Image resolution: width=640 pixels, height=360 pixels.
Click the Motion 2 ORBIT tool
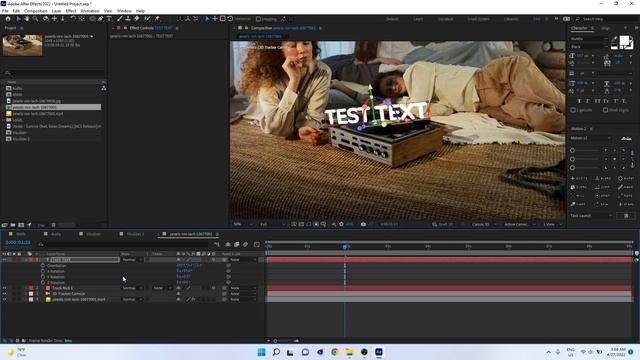pyautogui.click(x=602, y=196)
